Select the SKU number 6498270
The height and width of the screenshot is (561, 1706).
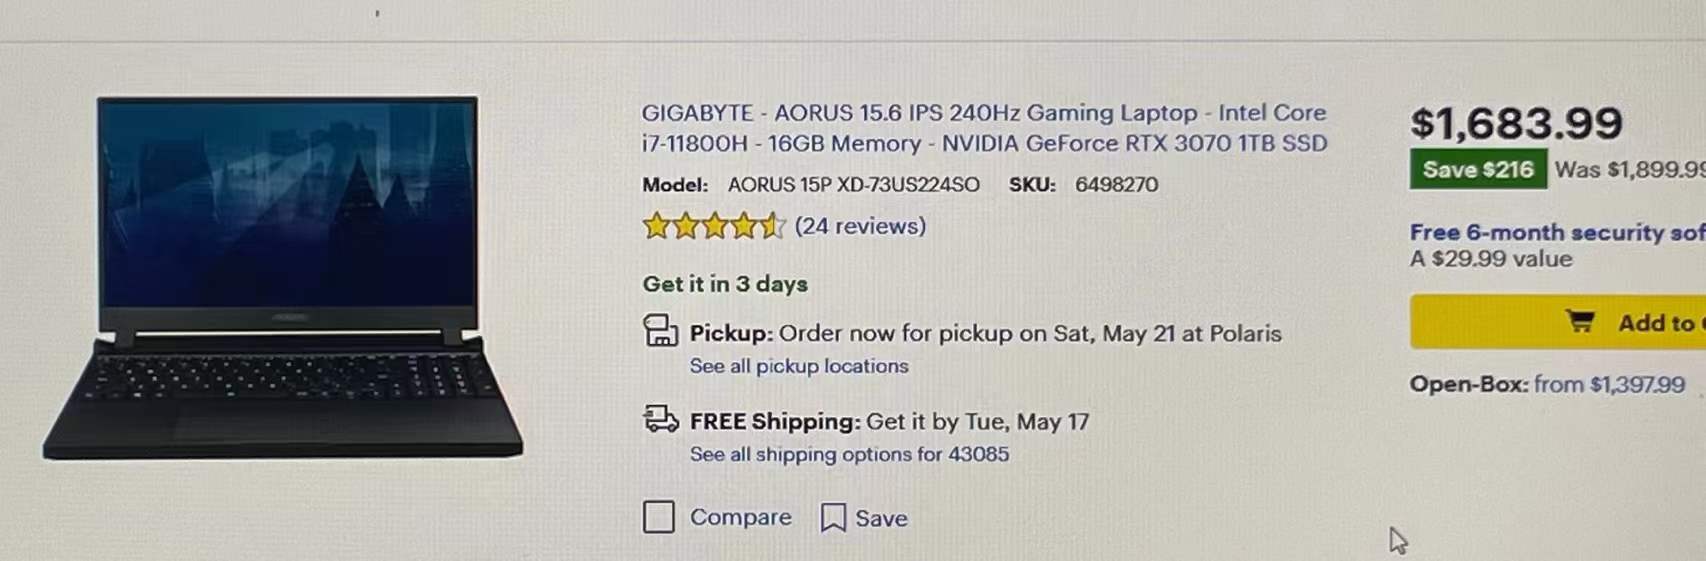click(x=1116, y=184)
